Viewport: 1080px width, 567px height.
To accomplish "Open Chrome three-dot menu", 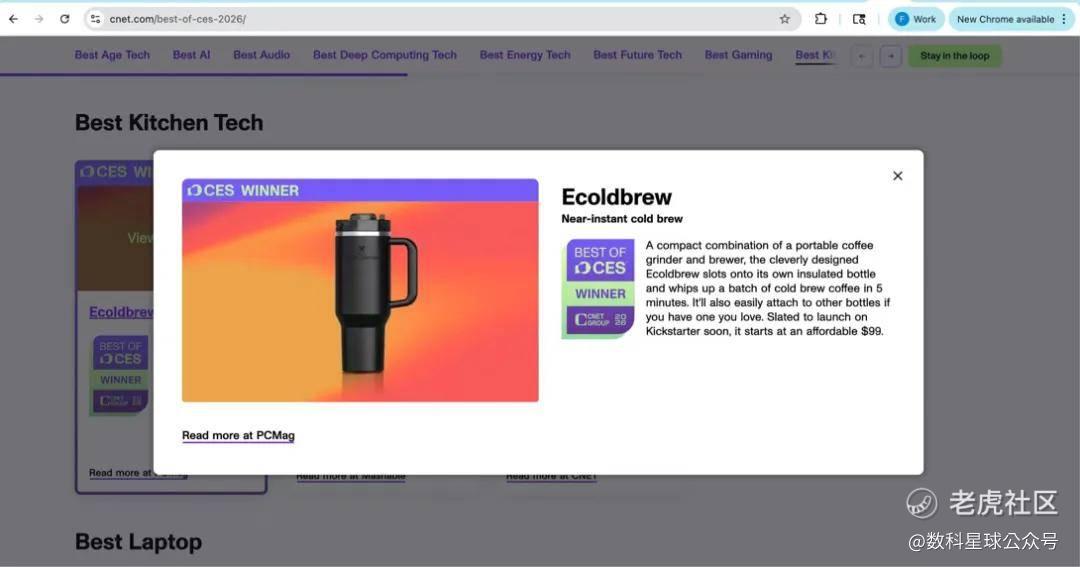I will point(1064,19).
